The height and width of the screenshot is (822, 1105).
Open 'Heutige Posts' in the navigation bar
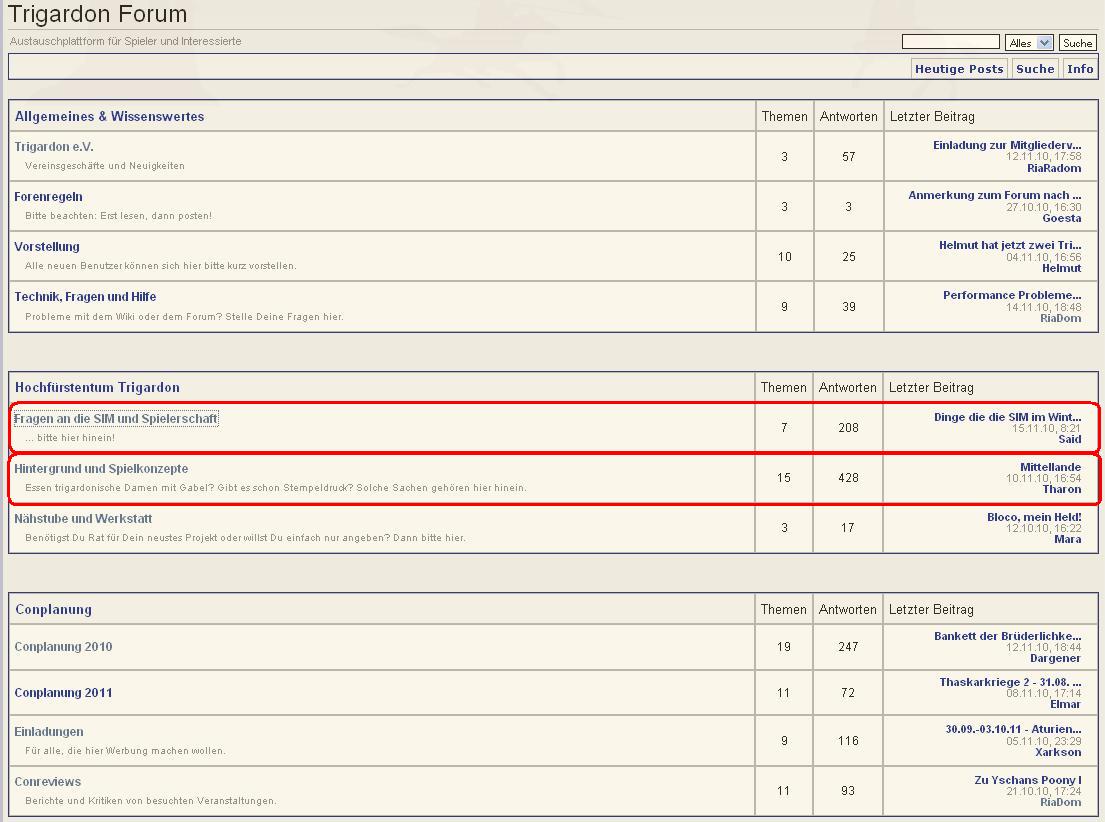[x=958, y=69]
